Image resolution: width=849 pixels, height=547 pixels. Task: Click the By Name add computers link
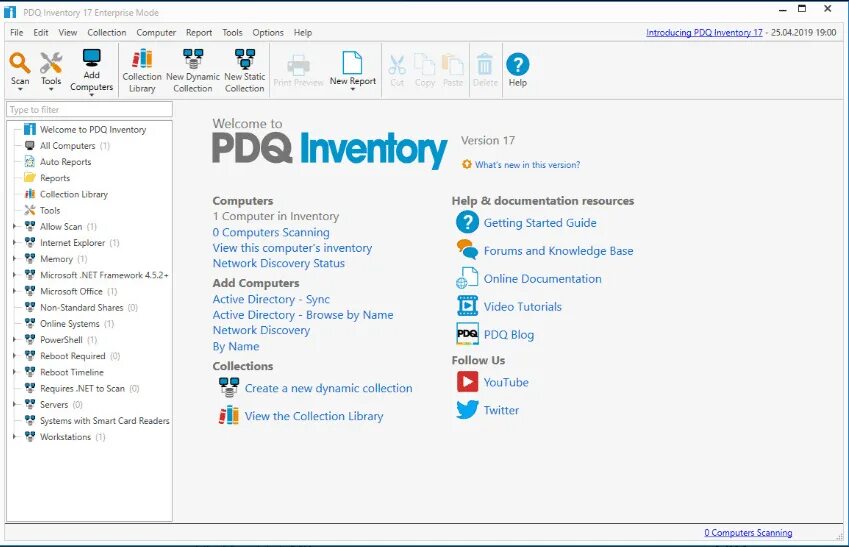pos(236,346)
